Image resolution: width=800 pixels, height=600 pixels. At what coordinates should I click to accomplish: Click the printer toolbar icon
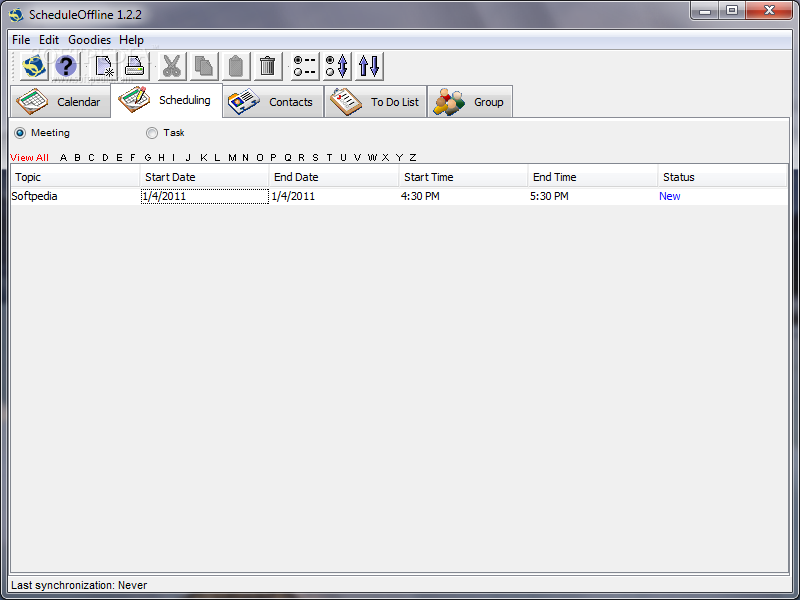[x=135, y=66]
